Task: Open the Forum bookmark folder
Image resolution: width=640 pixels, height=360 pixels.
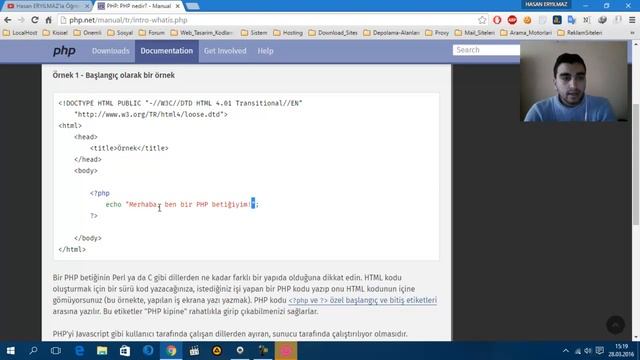Action: (x=152, y=33)
